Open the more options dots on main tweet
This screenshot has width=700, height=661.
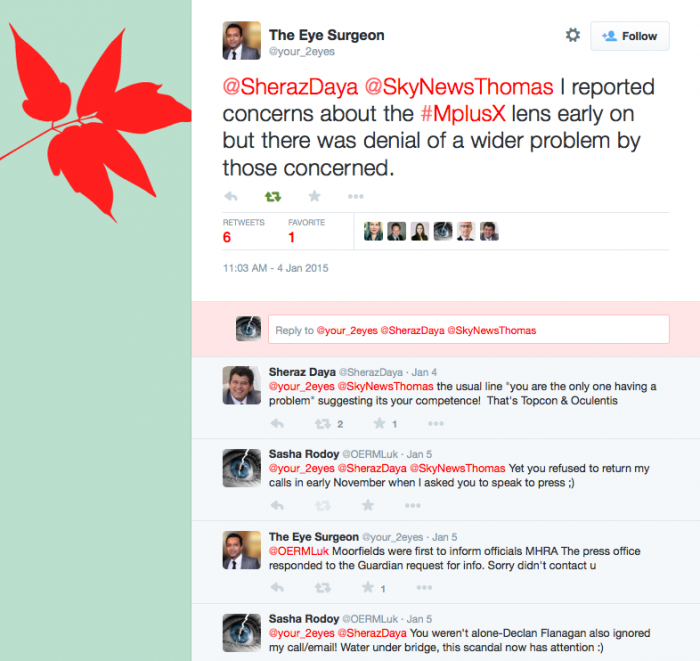click(x=356, y=196)
